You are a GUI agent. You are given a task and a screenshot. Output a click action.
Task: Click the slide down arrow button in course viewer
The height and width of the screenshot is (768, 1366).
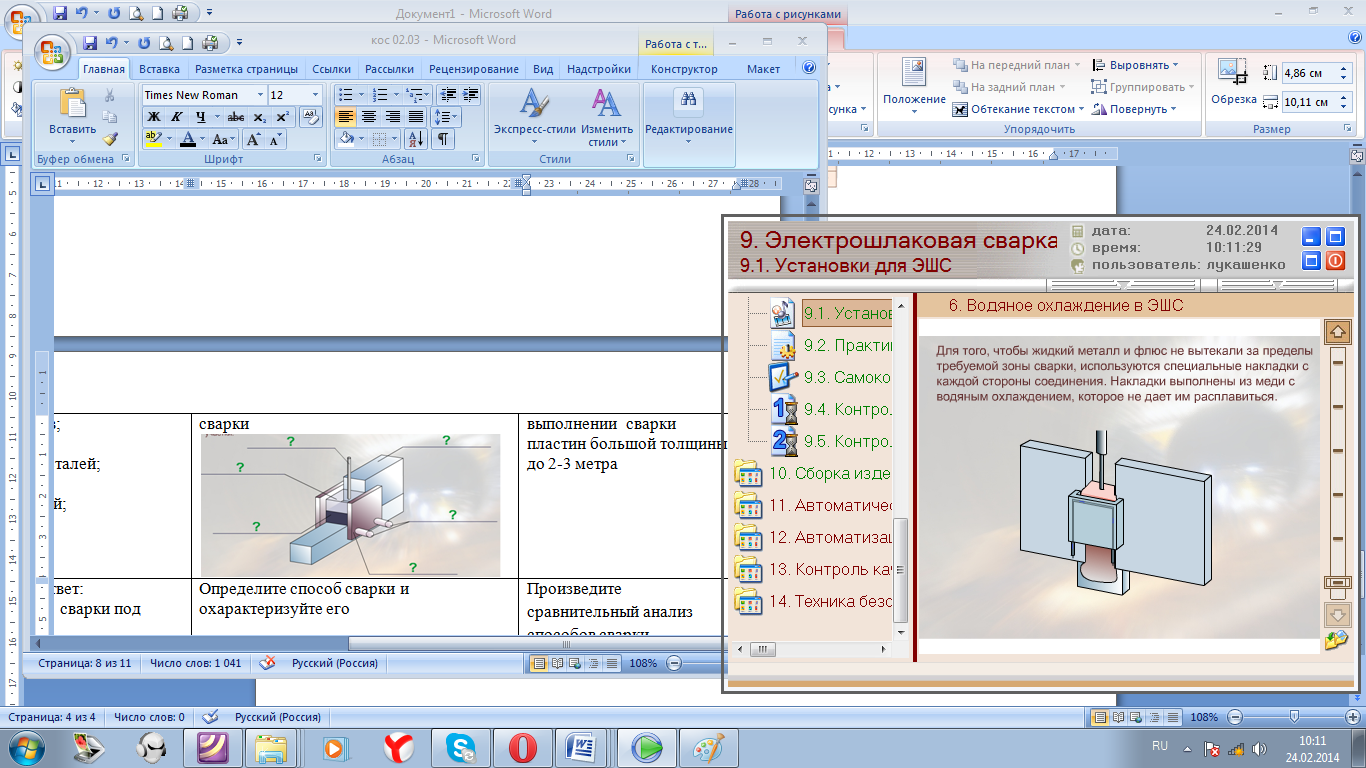pyautogui.click(x=1337, y=614)
